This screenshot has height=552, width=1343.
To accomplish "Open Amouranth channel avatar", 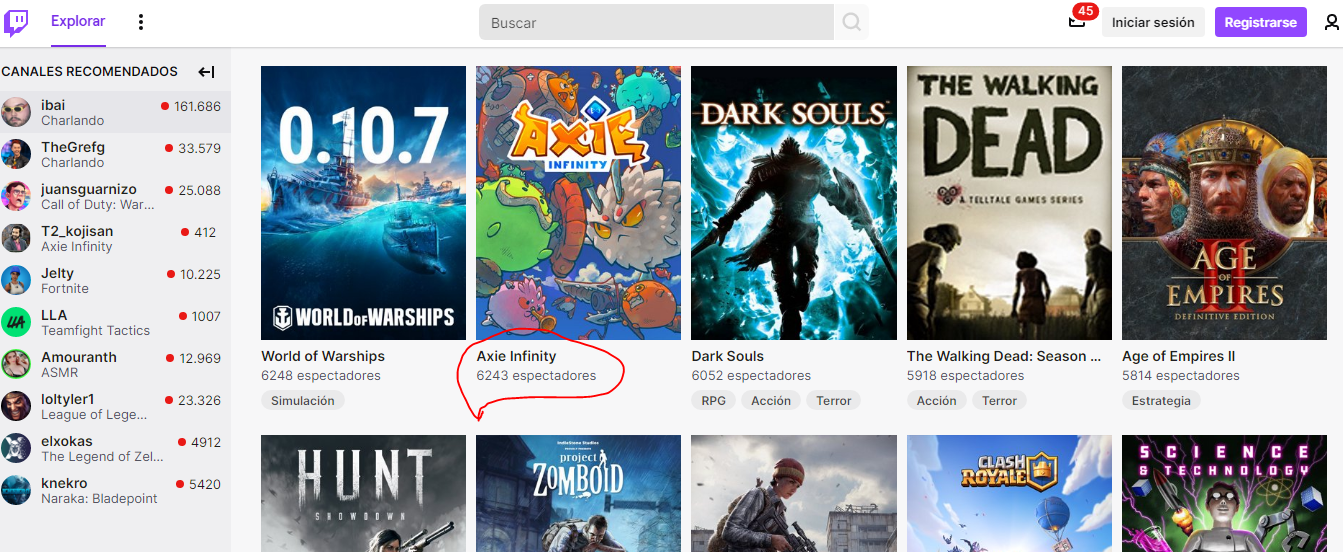I will click(x=16, y=364).
